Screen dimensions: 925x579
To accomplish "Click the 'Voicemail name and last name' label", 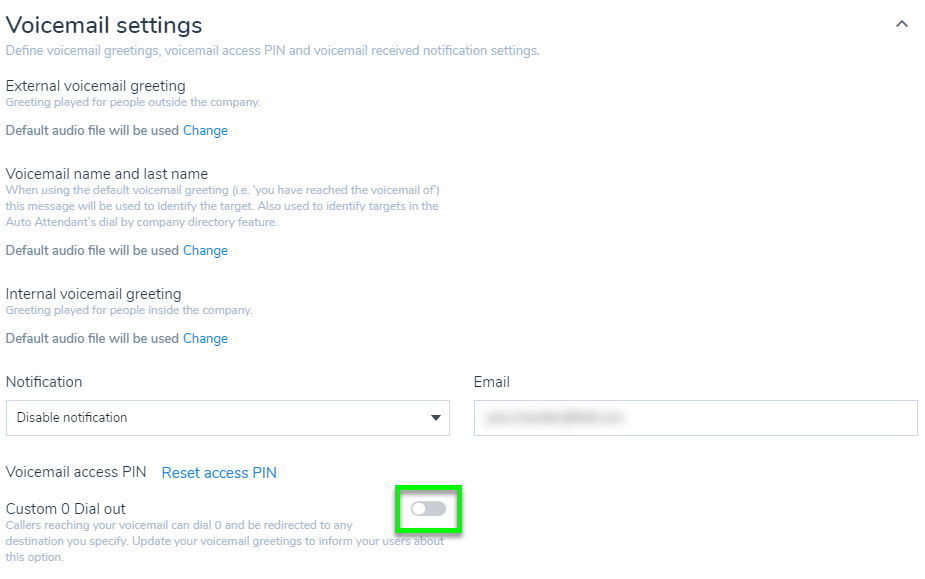I will pyautogui.click(x=107, y=174).
